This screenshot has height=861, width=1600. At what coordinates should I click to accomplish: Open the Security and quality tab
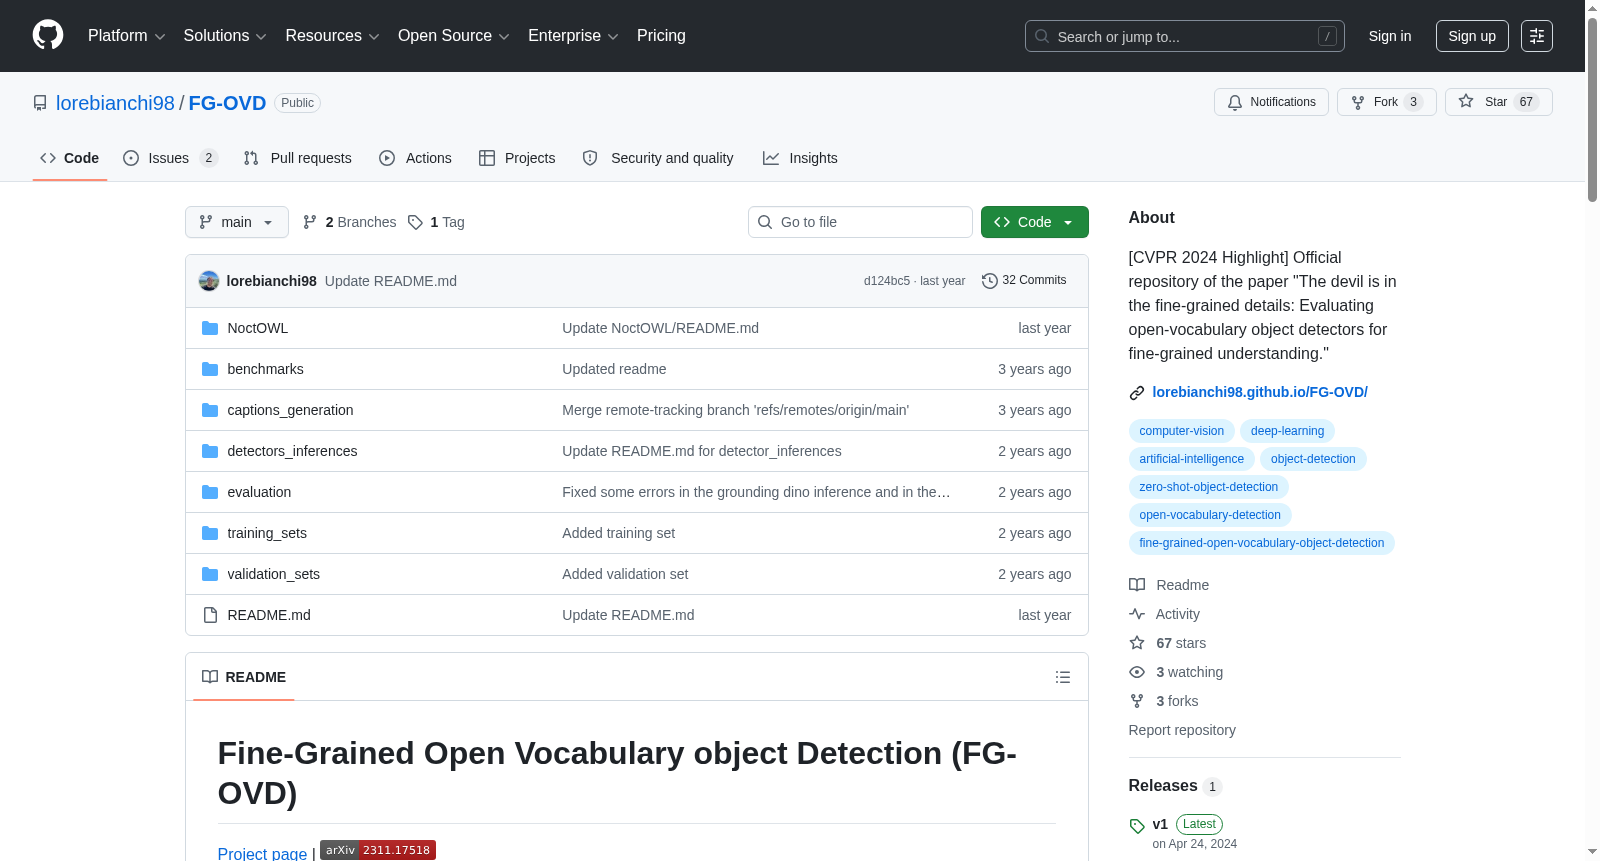click(x=658, y=158)
